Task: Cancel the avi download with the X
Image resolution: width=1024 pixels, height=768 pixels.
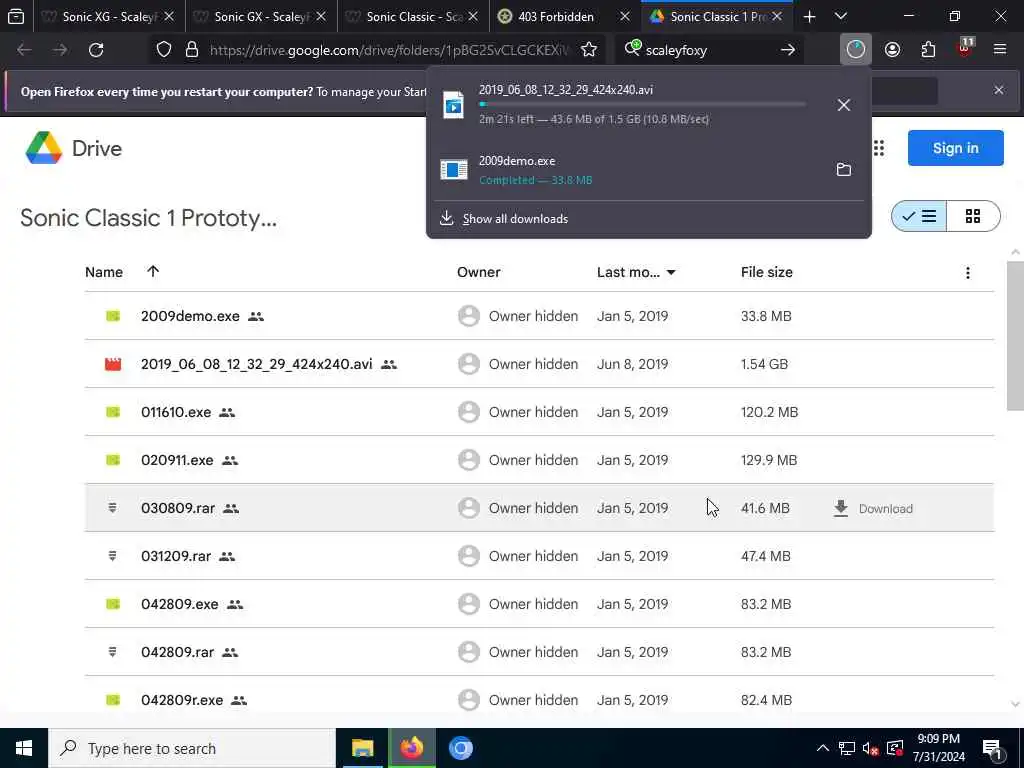Action: click(x=844, y=105)
